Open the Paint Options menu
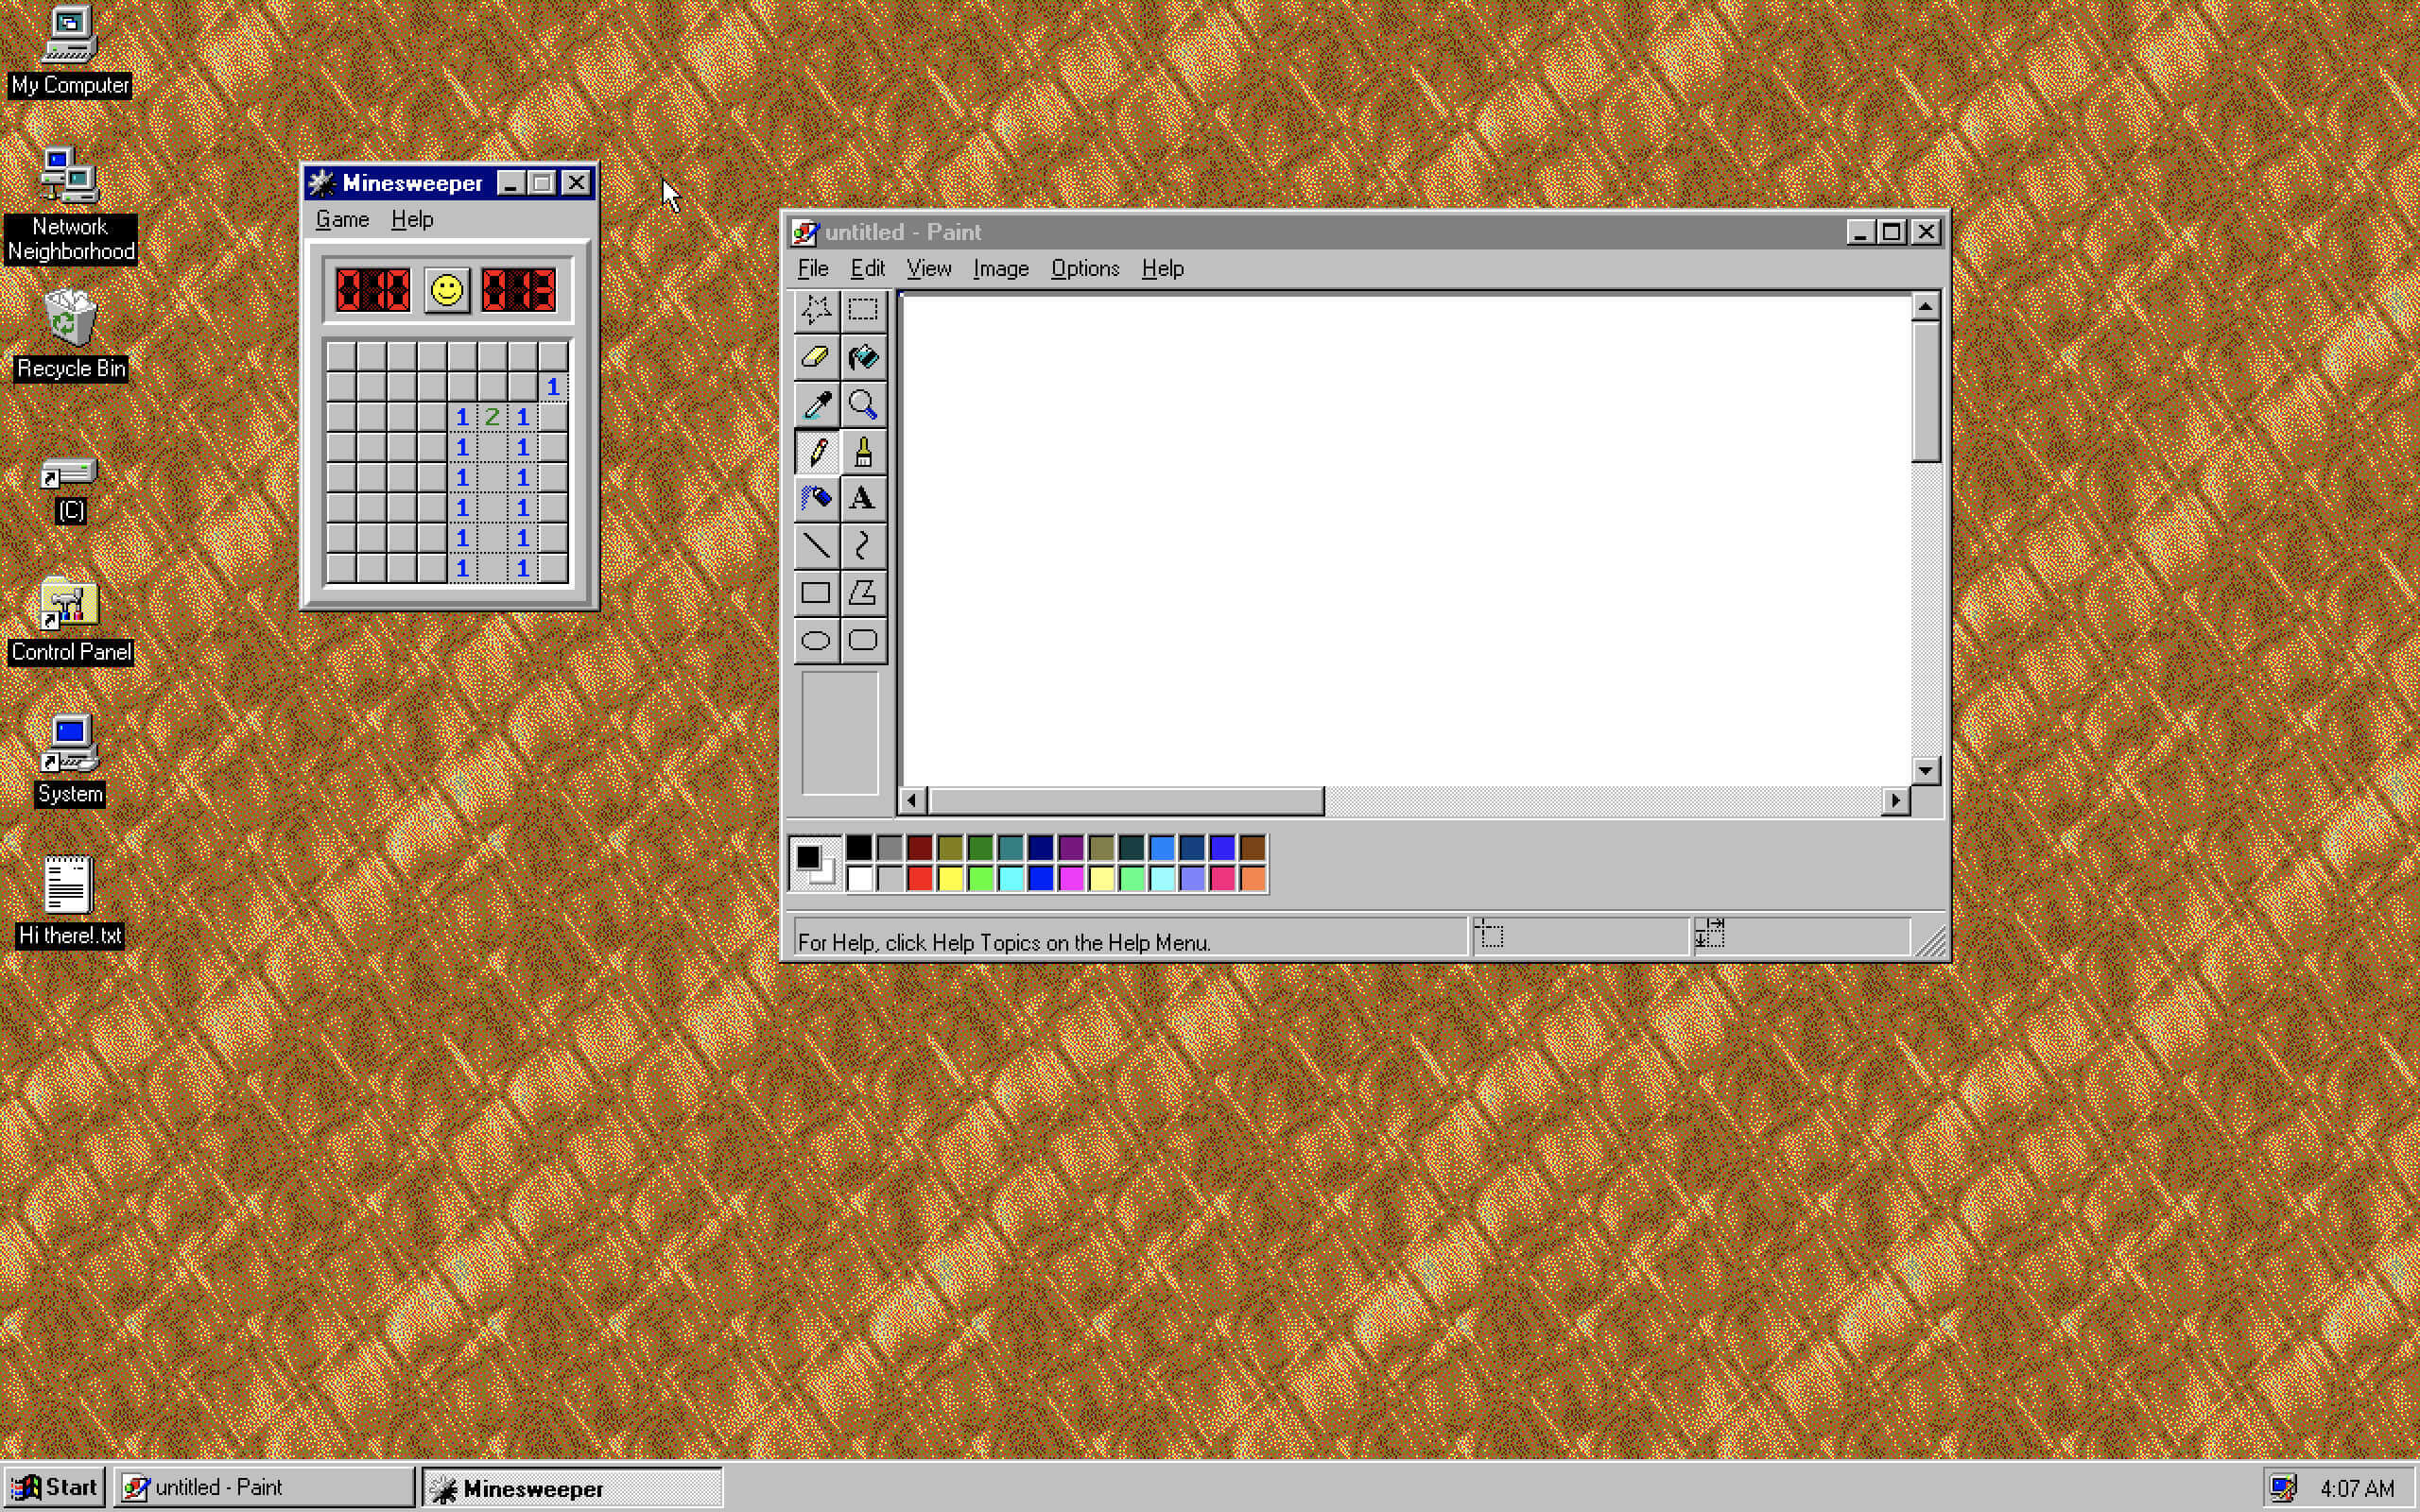This screenshot has width=2420, height=1512. point(1084,268)
